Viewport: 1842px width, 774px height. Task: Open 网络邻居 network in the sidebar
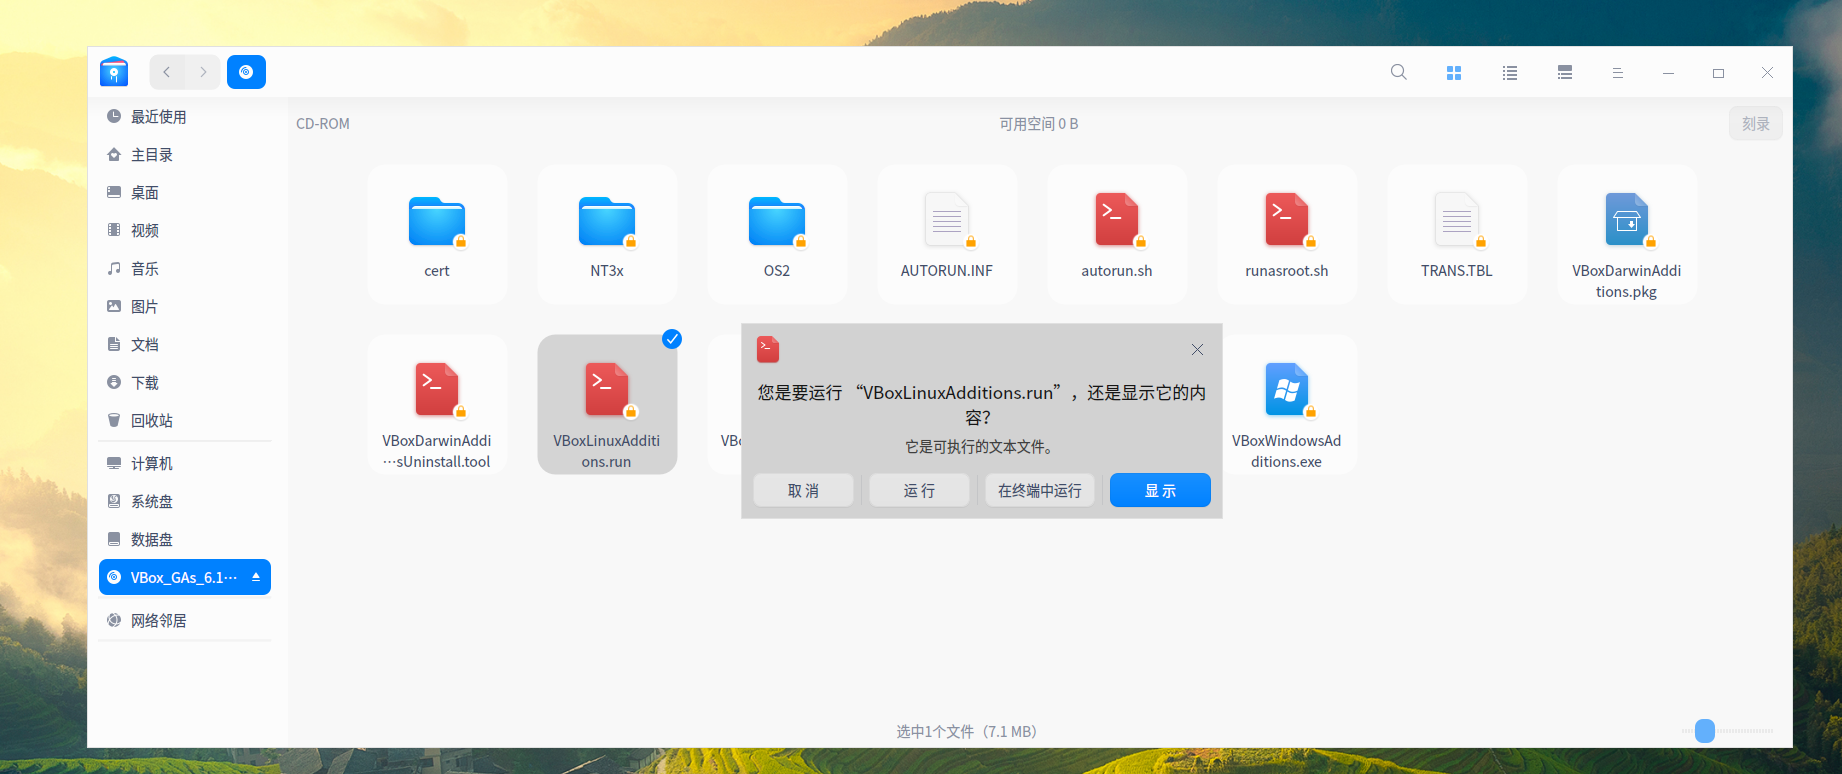click(x=185, y=621)
